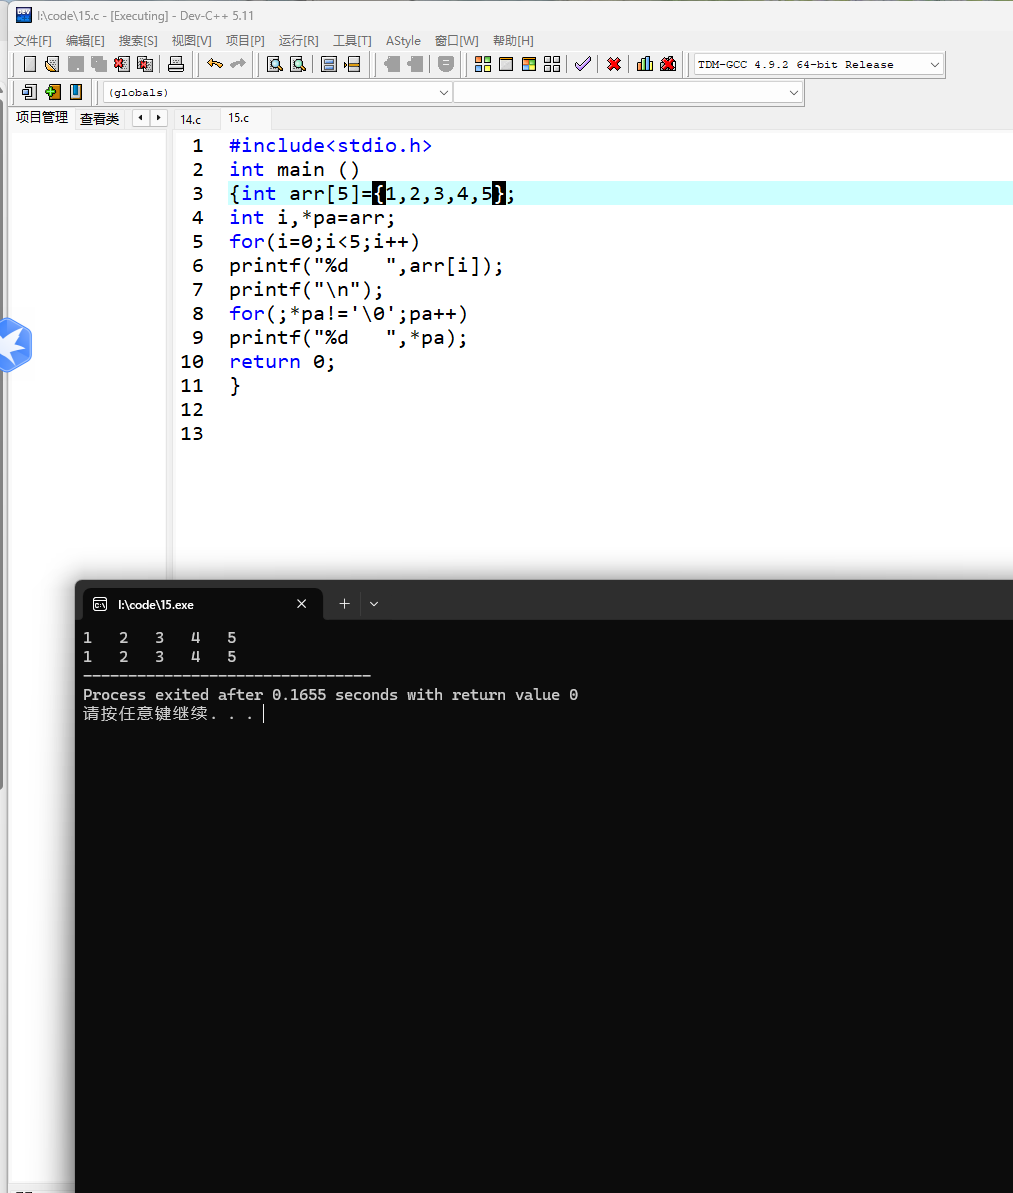
Task: Open the AStyle menu
Action: point(403,41)
